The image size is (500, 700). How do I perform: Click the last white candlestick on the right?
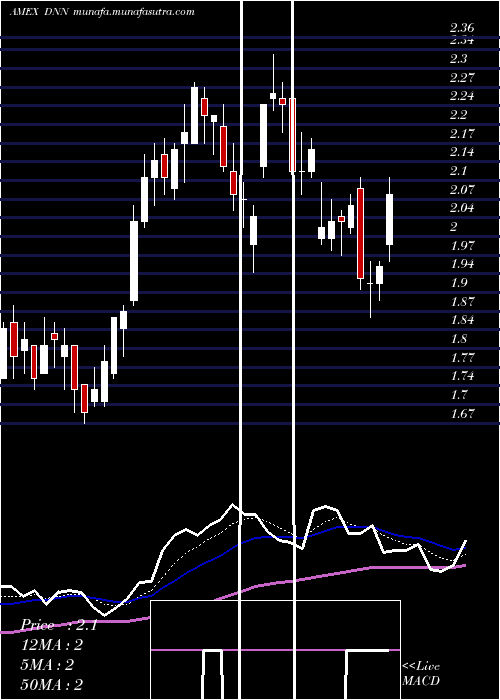pos(389,219)
